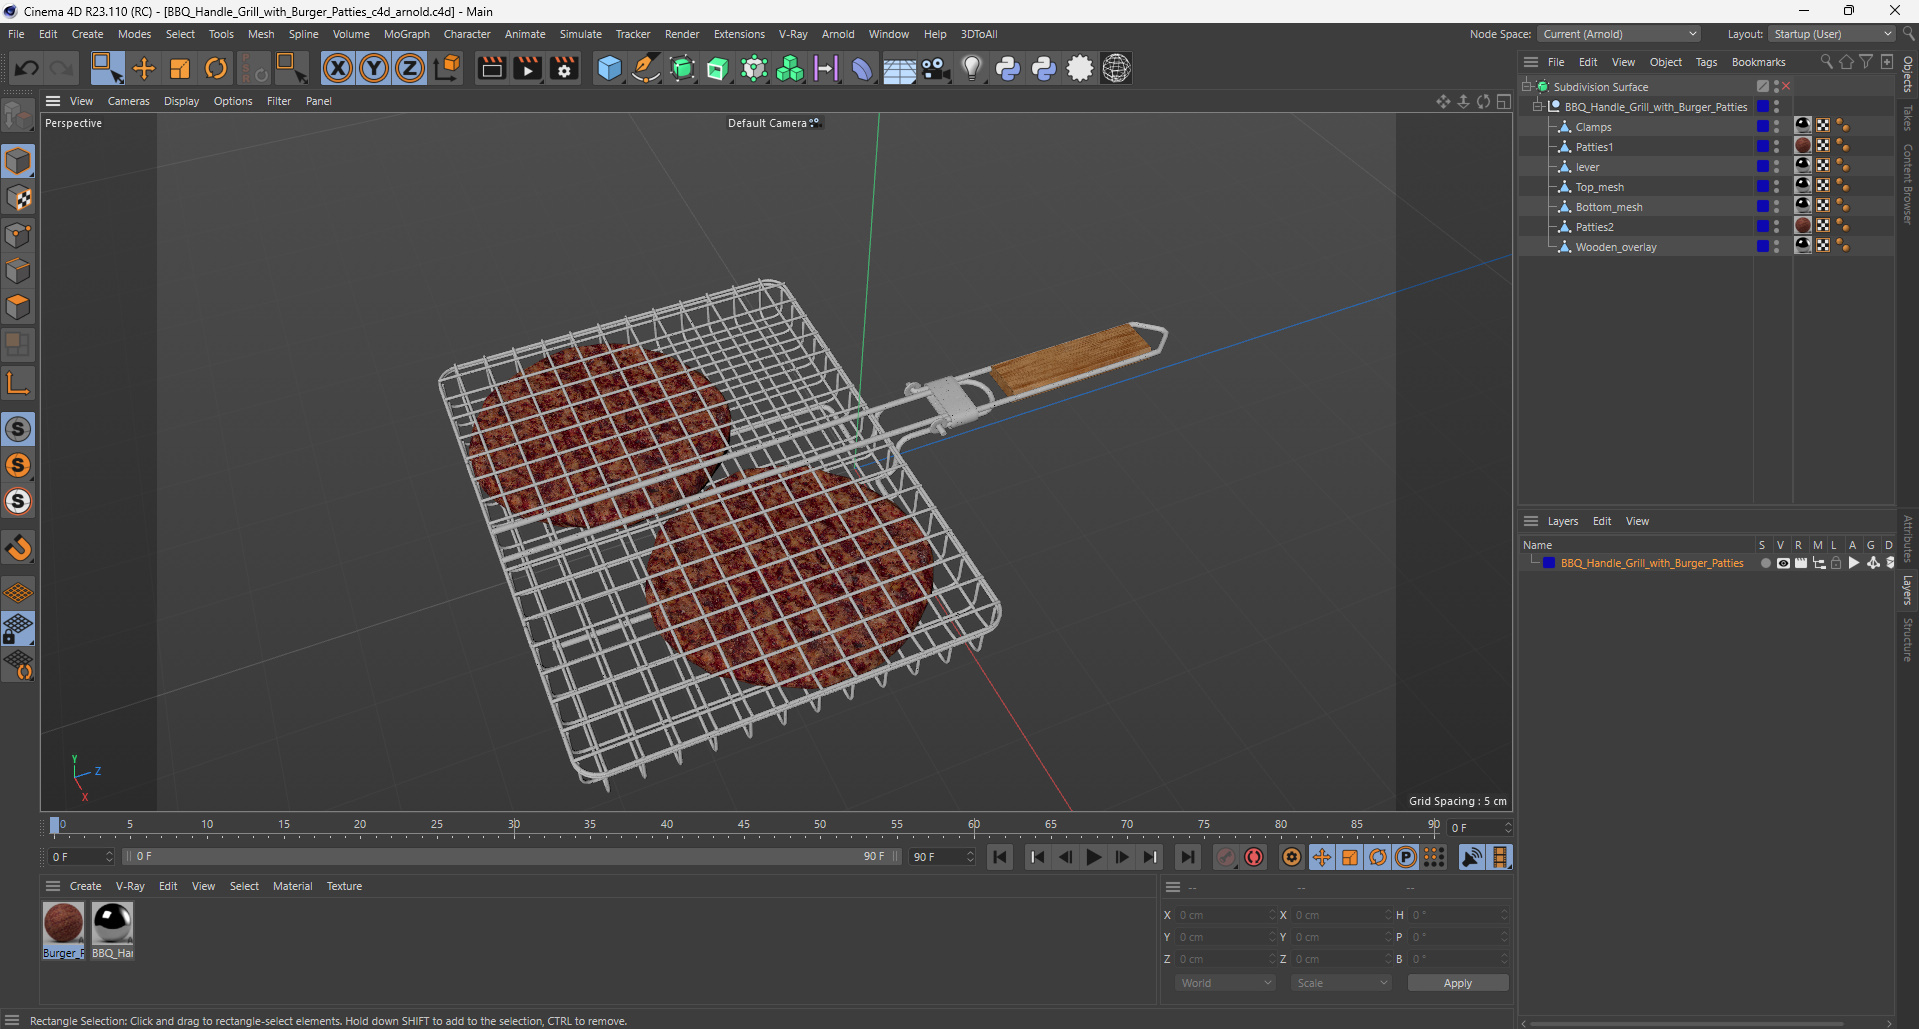This screenshot has width=1919, height=1029.
Task: Select the Clamps object
Action: tap(1593, 127)
